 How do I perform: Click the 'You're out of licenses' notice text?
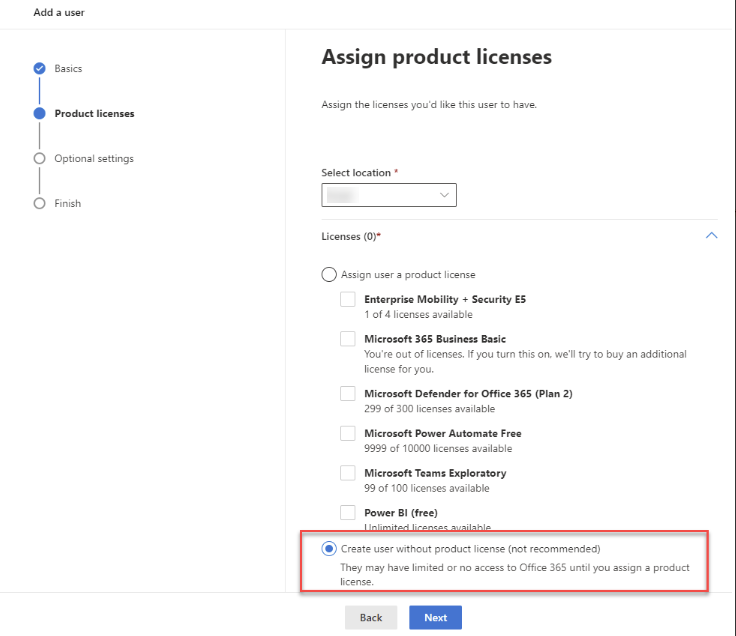(525, 361)
